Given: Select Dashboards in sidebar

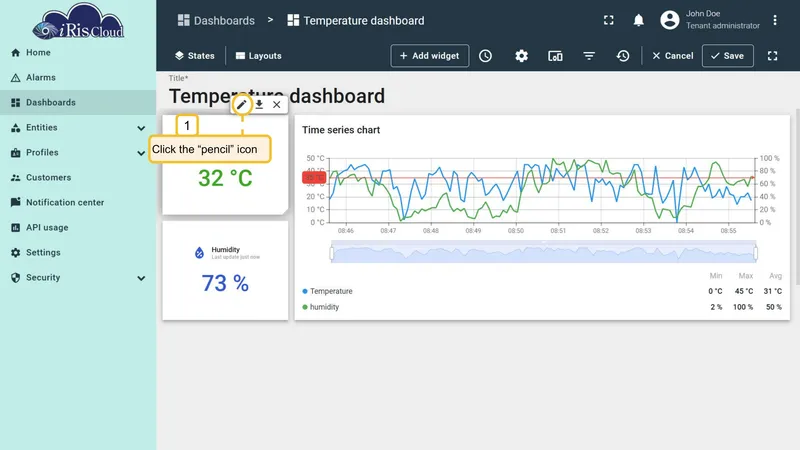Looking at the screenshot, I should [78, 103].
